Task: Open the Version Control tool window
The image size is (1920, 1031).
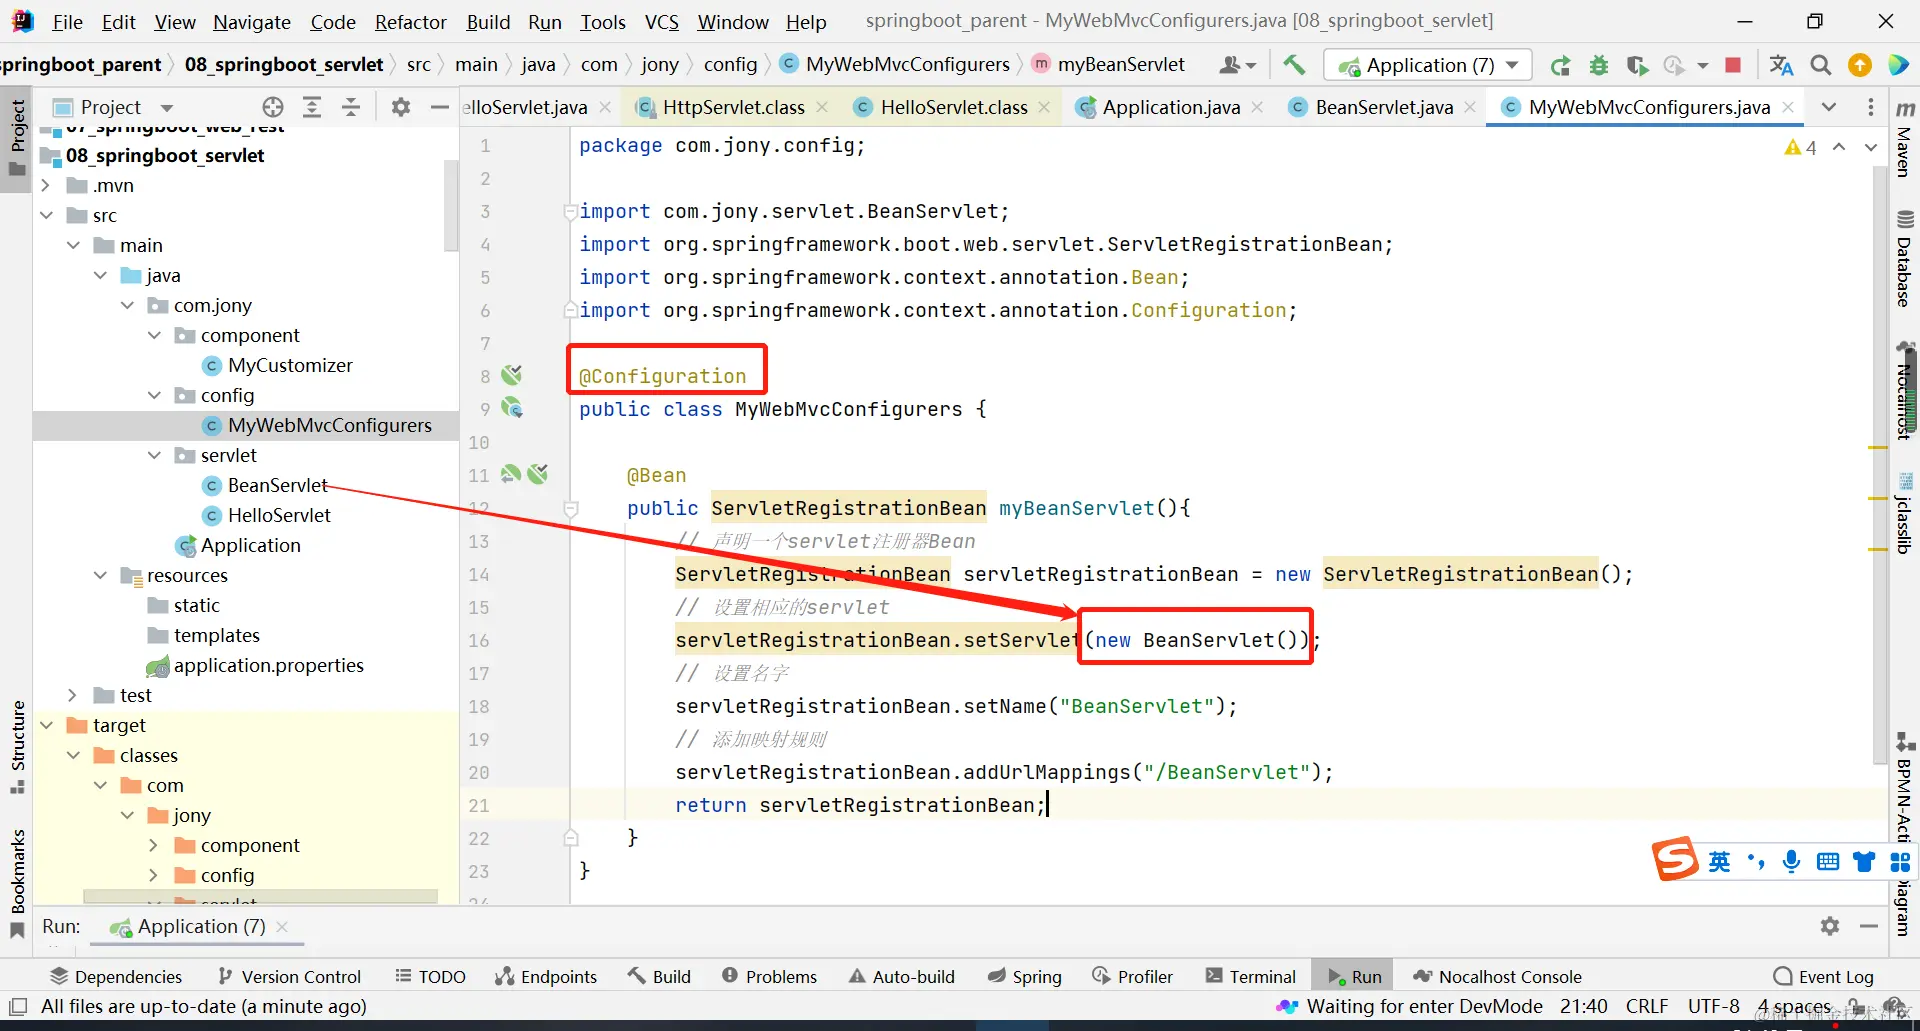Action: point(290,977)
